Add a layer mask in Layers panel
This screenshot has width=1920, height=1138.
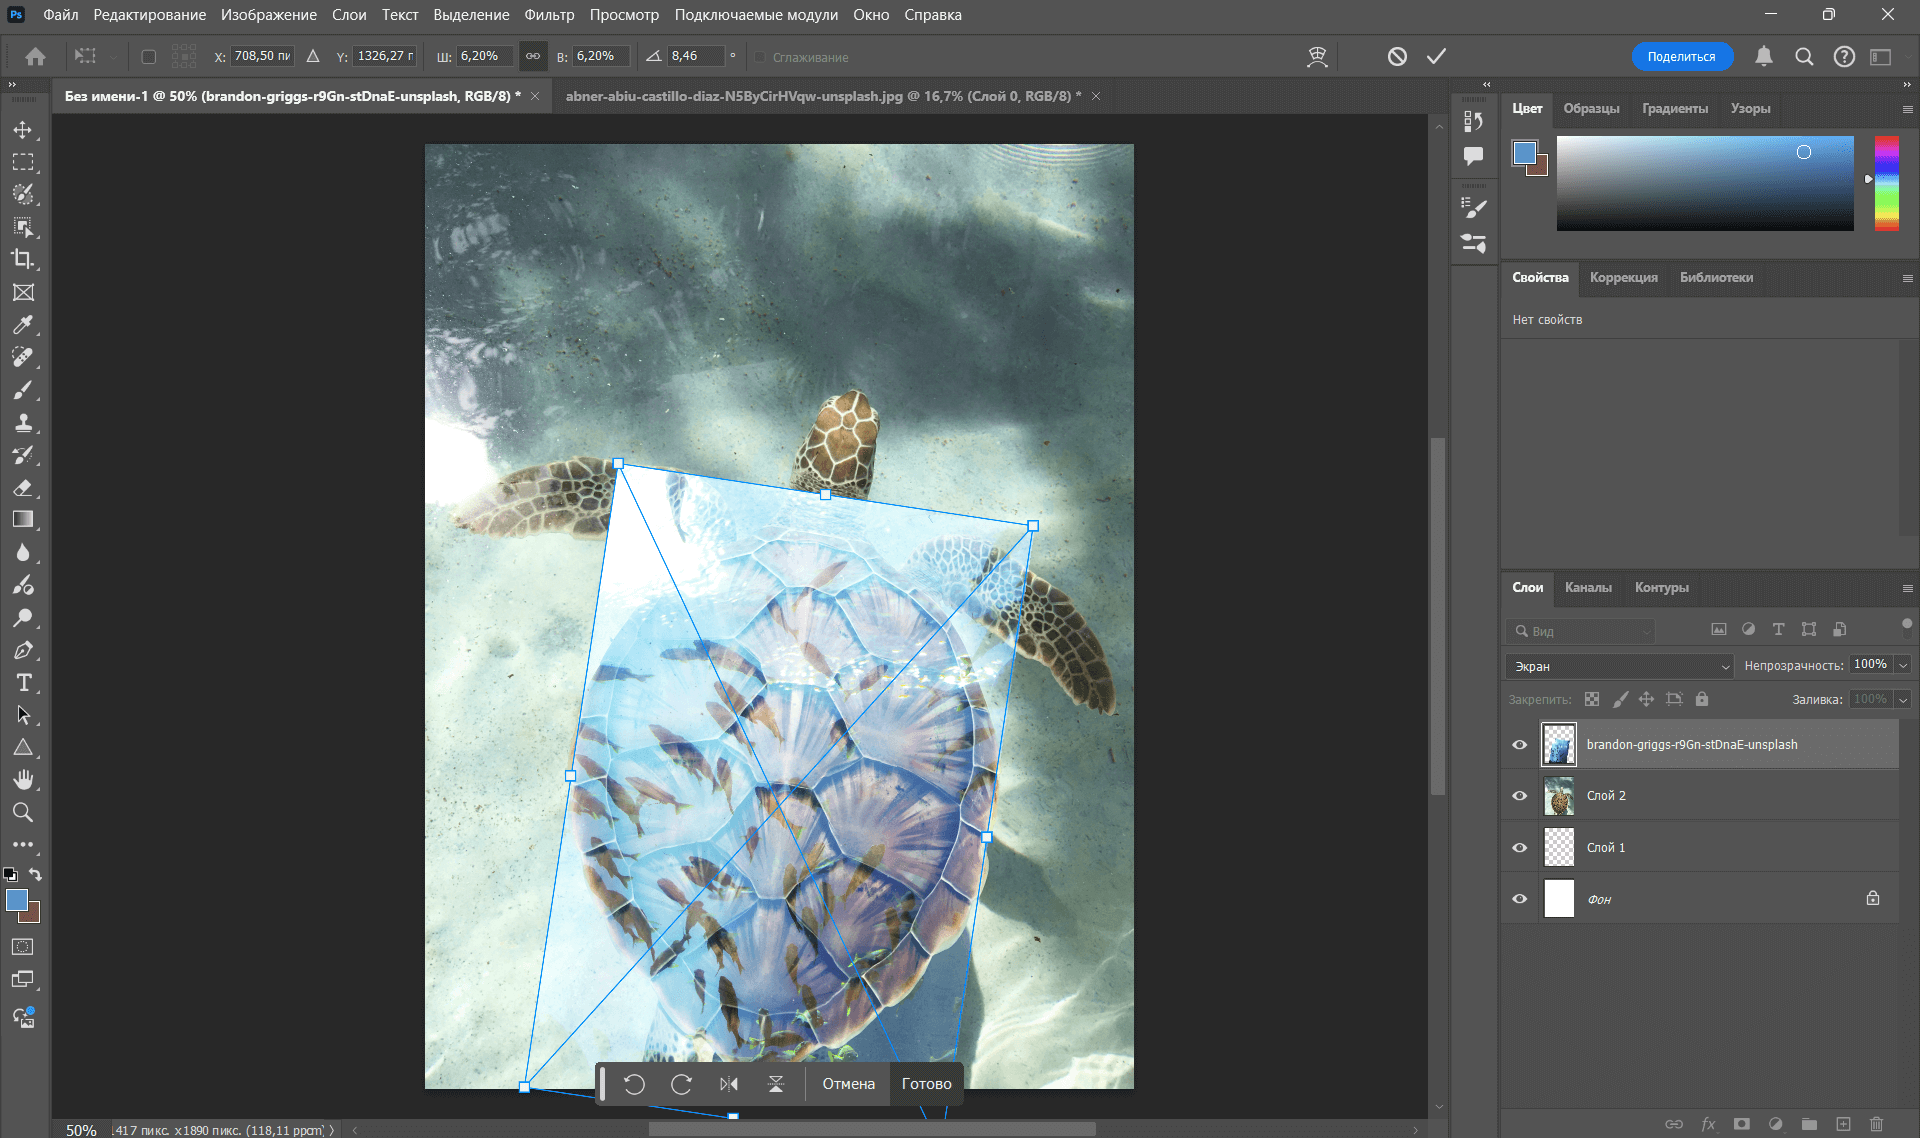(1742, 1124)
